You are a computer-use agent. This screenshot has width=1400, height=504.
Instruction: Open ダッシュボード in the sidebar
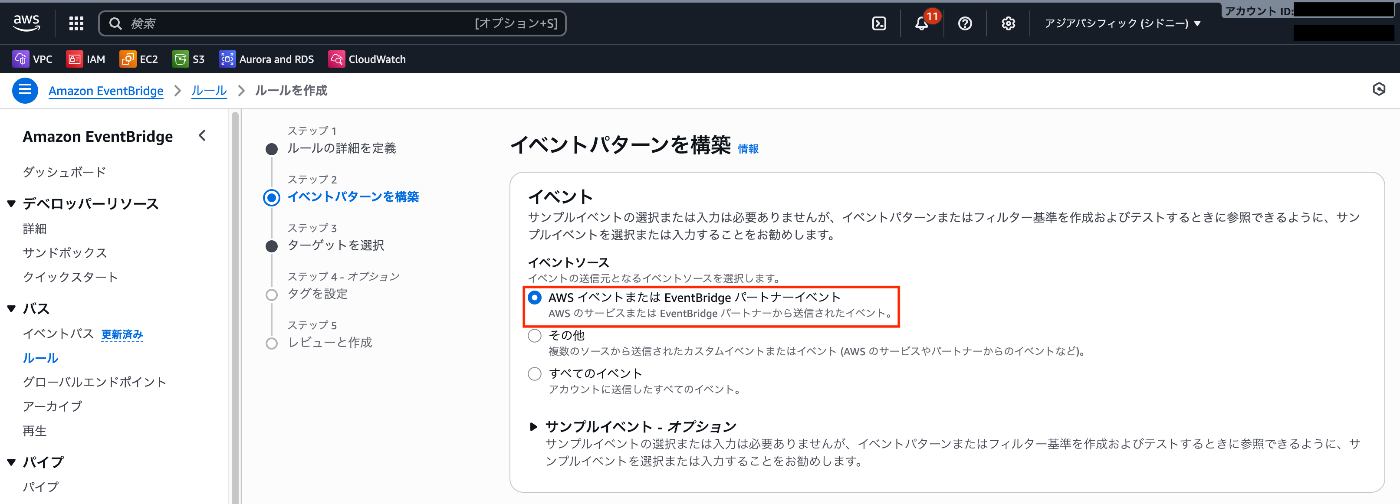point(64,172)
